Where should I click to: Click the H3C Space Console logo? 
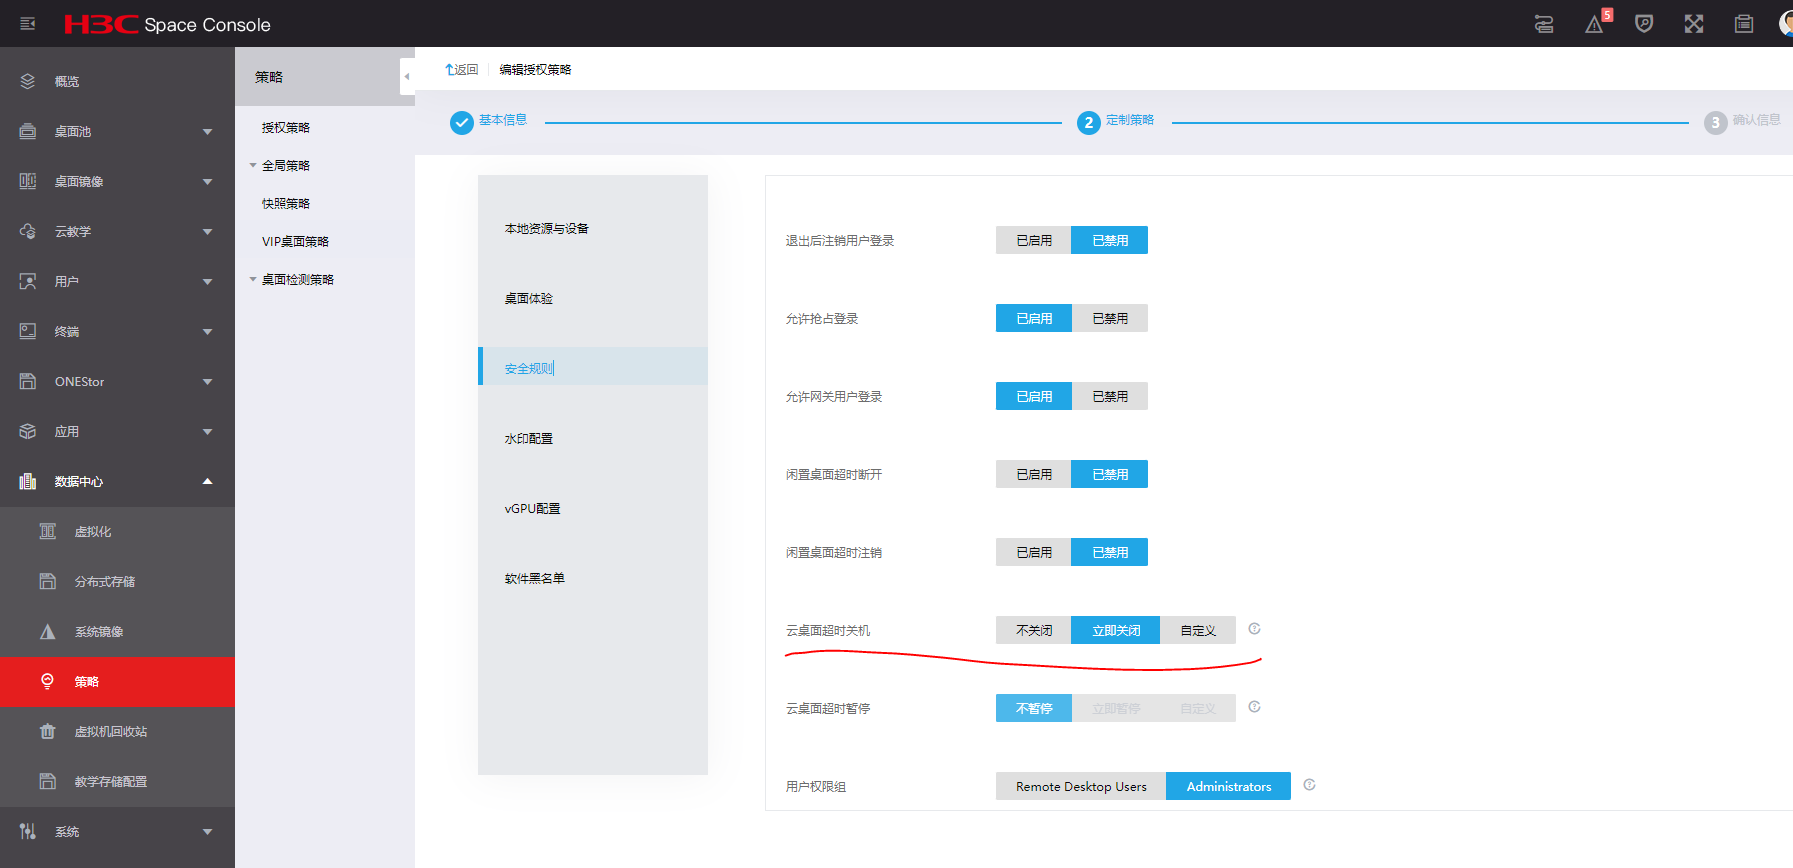167,24
